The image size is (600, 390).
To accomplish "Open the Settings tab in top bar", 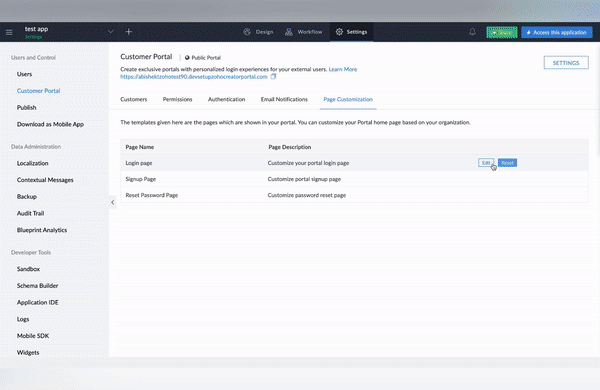I will point(351,32).
